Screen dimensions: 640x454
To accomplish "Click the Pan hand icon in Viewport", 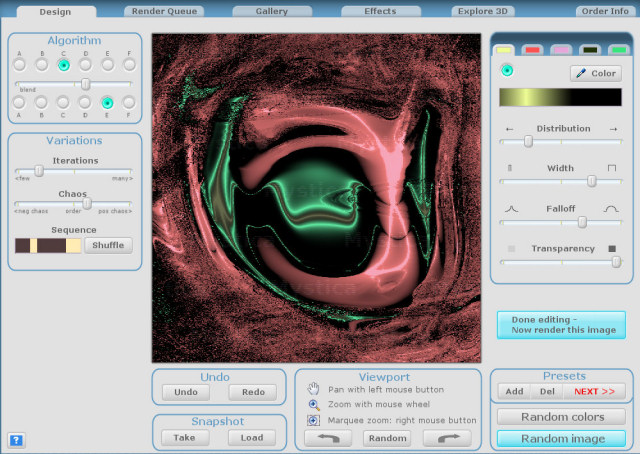I will pos(313,389).
